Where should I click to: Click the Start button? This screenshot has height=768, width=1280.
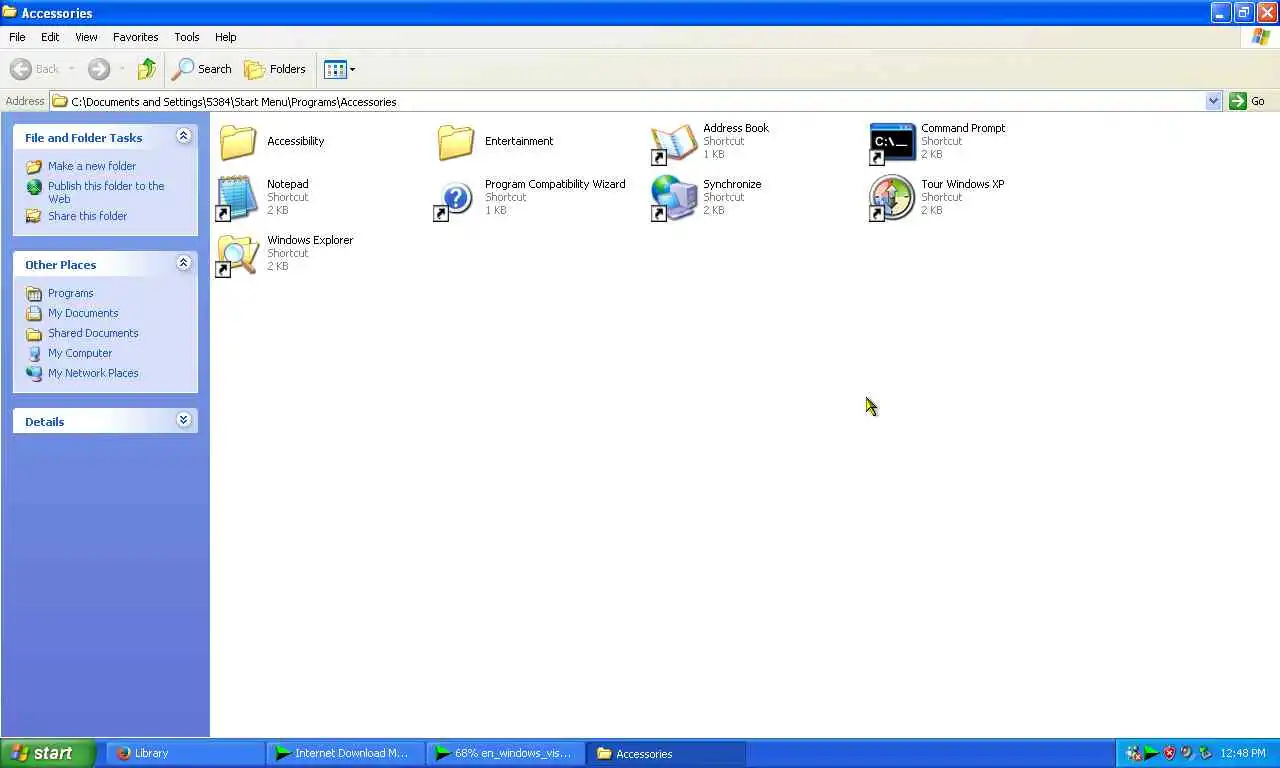pos(47,753)
